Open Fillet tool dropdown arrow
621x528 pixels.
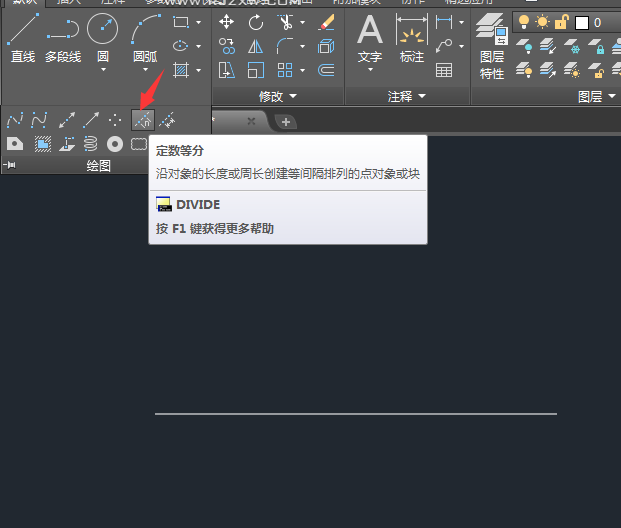click(x=303, y=46)
